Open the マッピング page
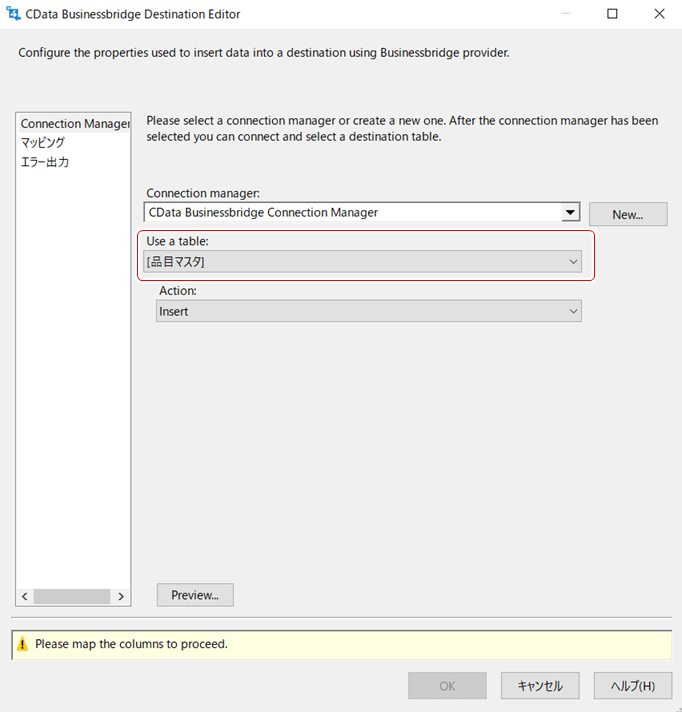This screenshot has height=712, width=682. tap(43, 143)
